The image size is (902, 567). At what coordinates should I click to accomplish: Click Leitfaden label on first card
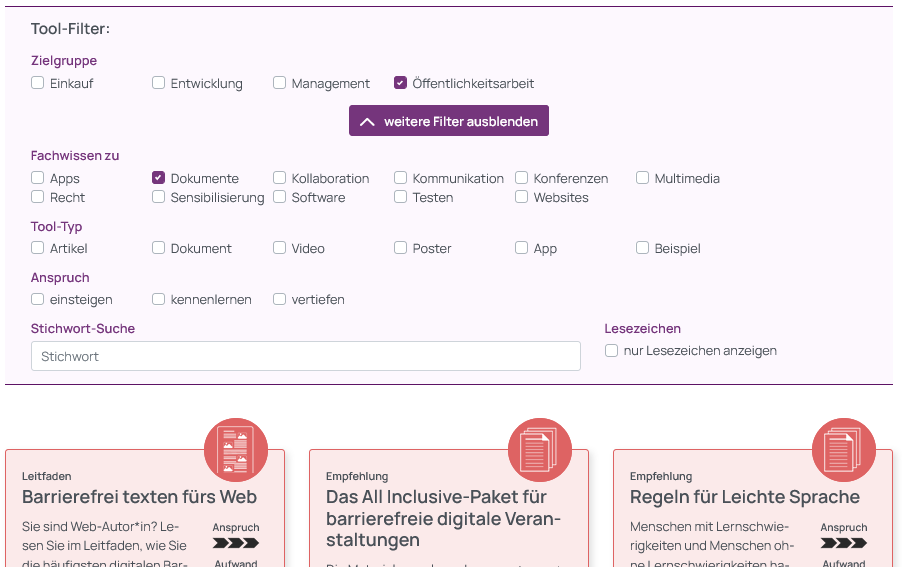pos(47,476)
